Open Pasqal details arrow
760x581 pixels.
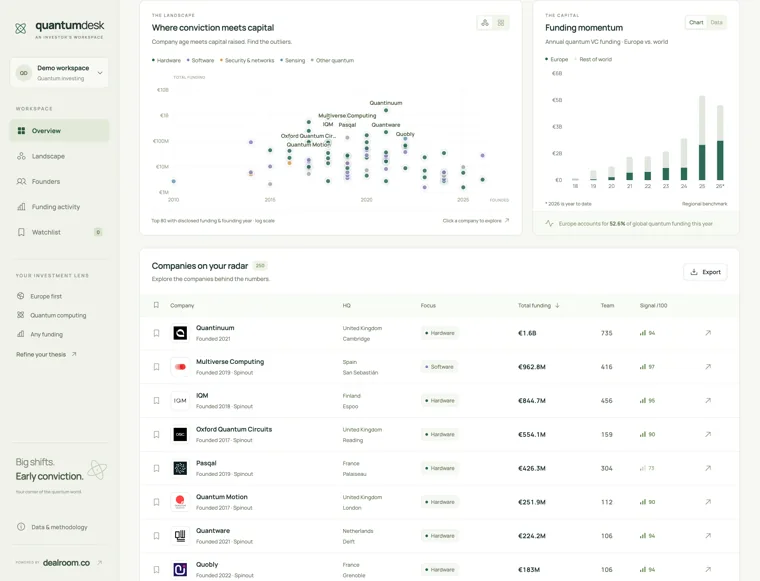pyautogui.click(x=708, y=468)
